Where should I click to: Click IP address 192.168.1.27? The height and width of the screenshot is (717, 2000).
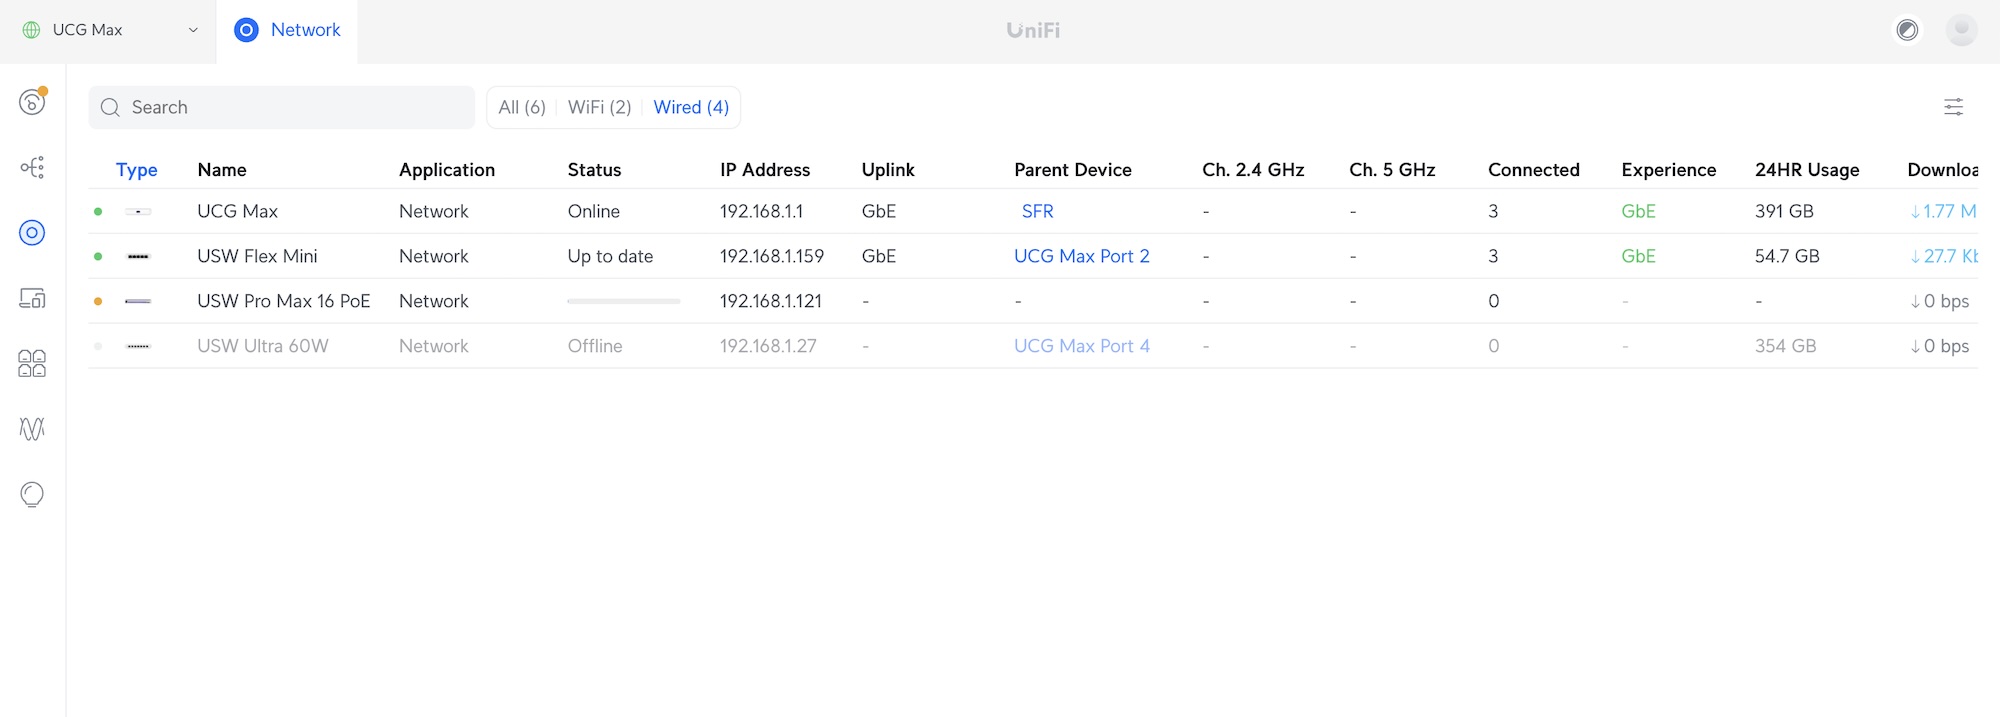[x=768, y=346]
